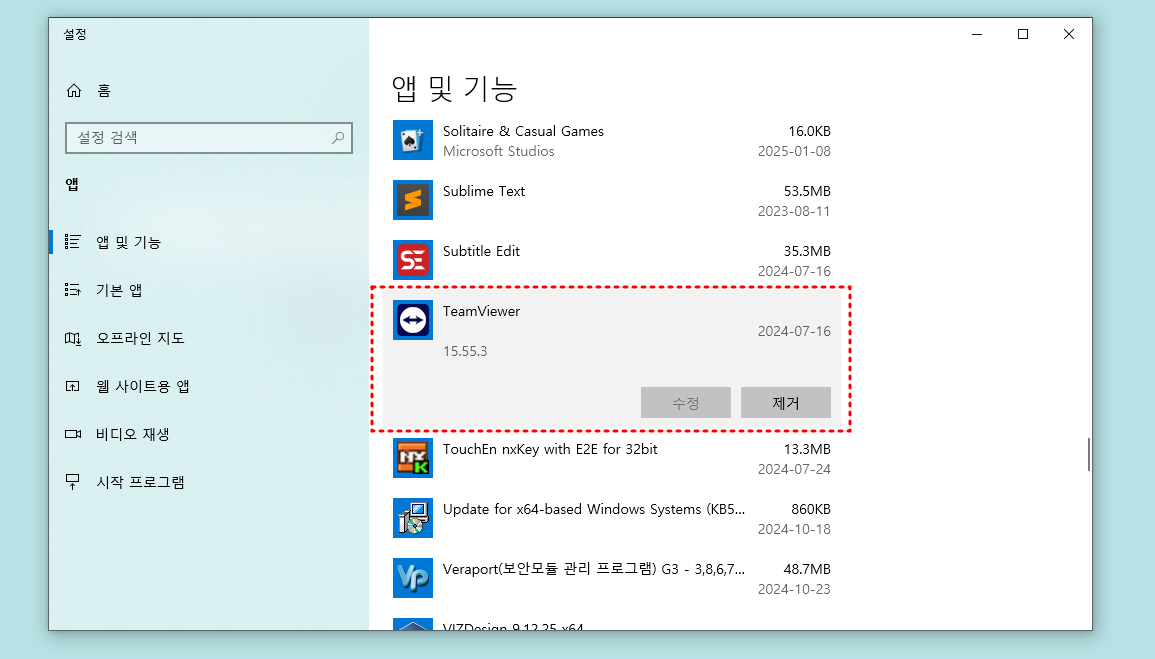Viewport: 1155px width, 659px height.
Task: Click Microsoft Studios publisher text
Action: (x=499, y=151)
